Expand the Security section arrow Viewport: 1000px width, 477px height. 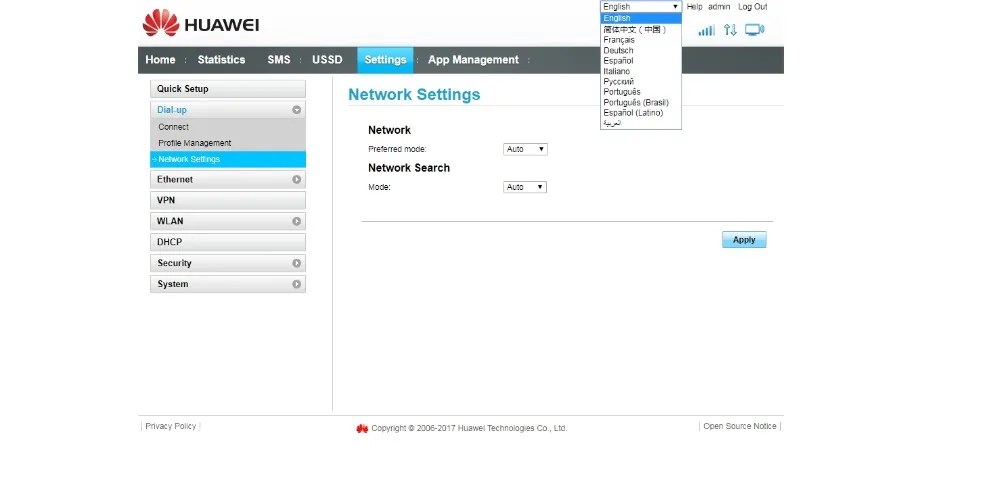(x=297, y=263)
